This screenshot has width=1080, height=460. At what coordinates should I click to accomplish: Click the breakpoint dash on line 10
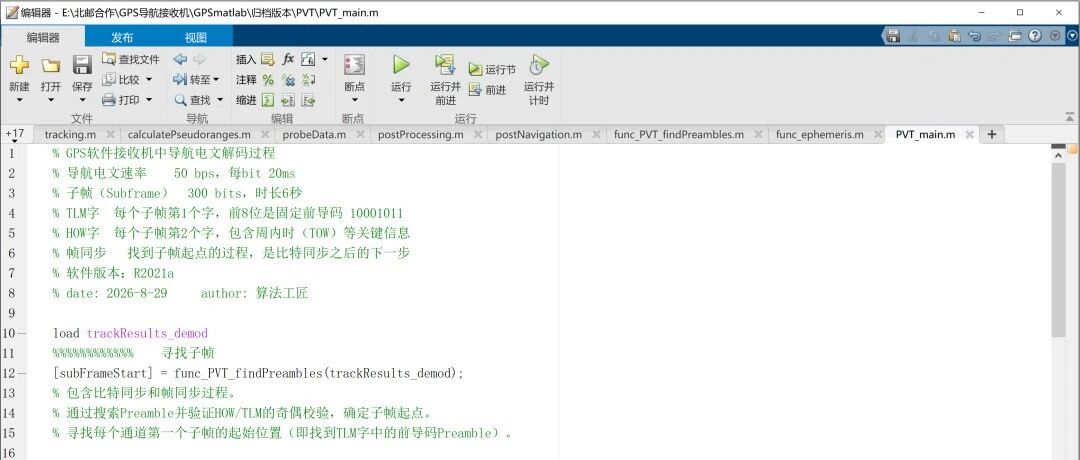[22, 333]
